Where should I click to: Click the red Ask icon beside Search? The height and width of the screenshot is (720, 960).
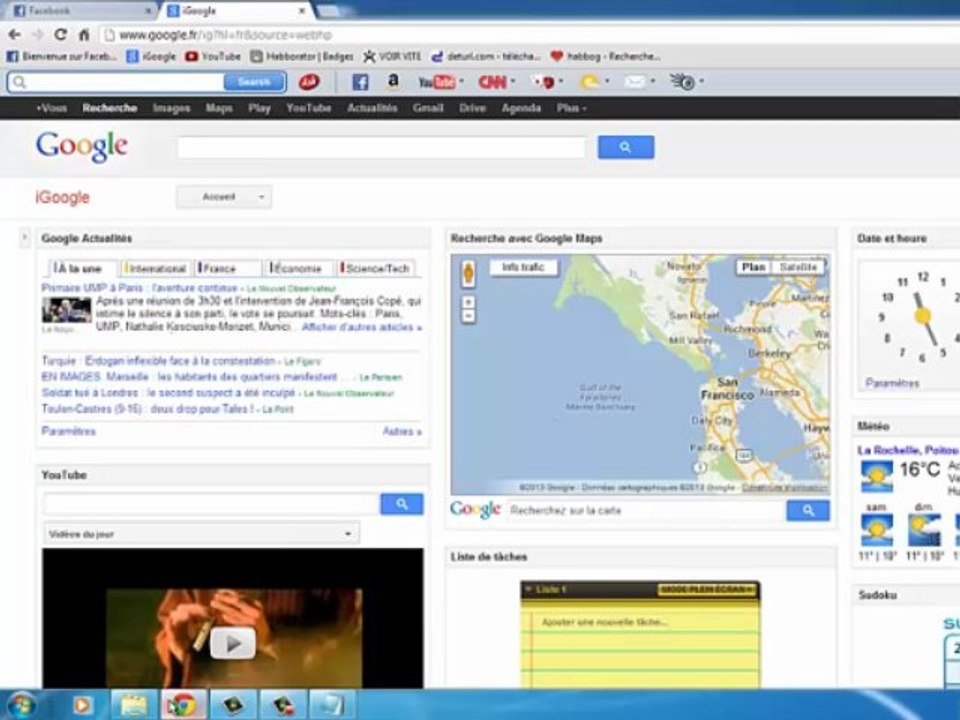tap(309, 81)
